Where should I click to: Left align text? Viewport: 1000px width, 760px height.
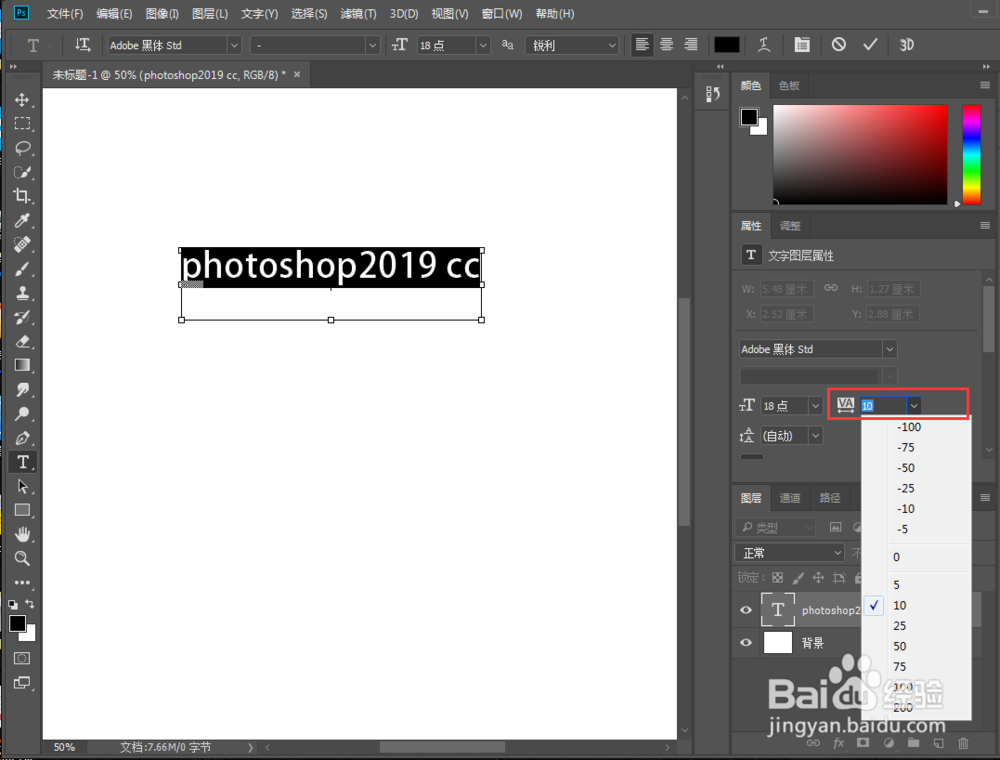(x=642, y=45)
